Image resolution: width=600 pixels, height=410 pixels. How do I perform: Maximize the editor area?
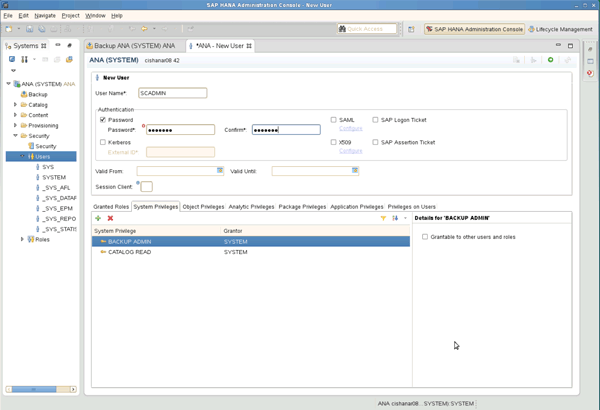(571, 46)
